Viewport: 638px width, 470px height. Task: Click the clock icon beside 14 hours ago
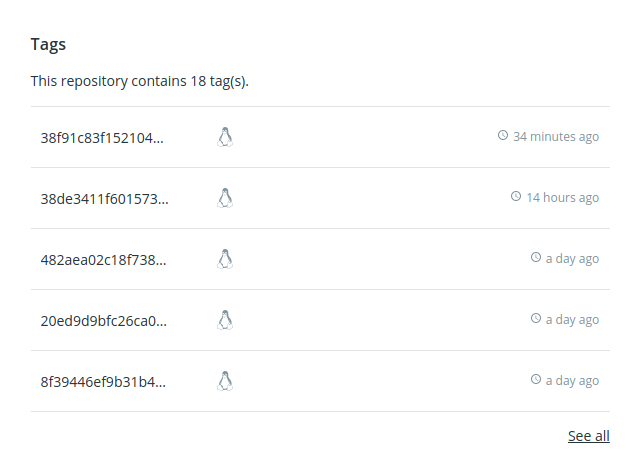(516, 197)
